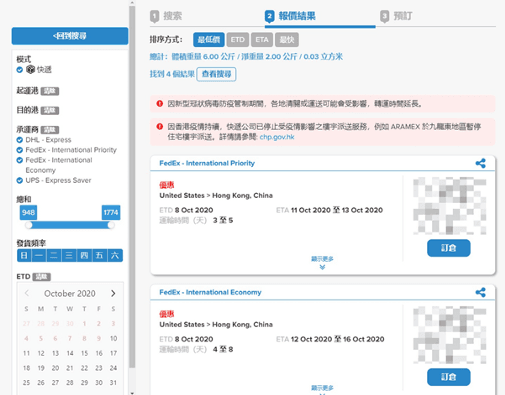Click the maximum total slider handle at 1774
This screenshot has height=395, width=505.
tap(111, 225)
